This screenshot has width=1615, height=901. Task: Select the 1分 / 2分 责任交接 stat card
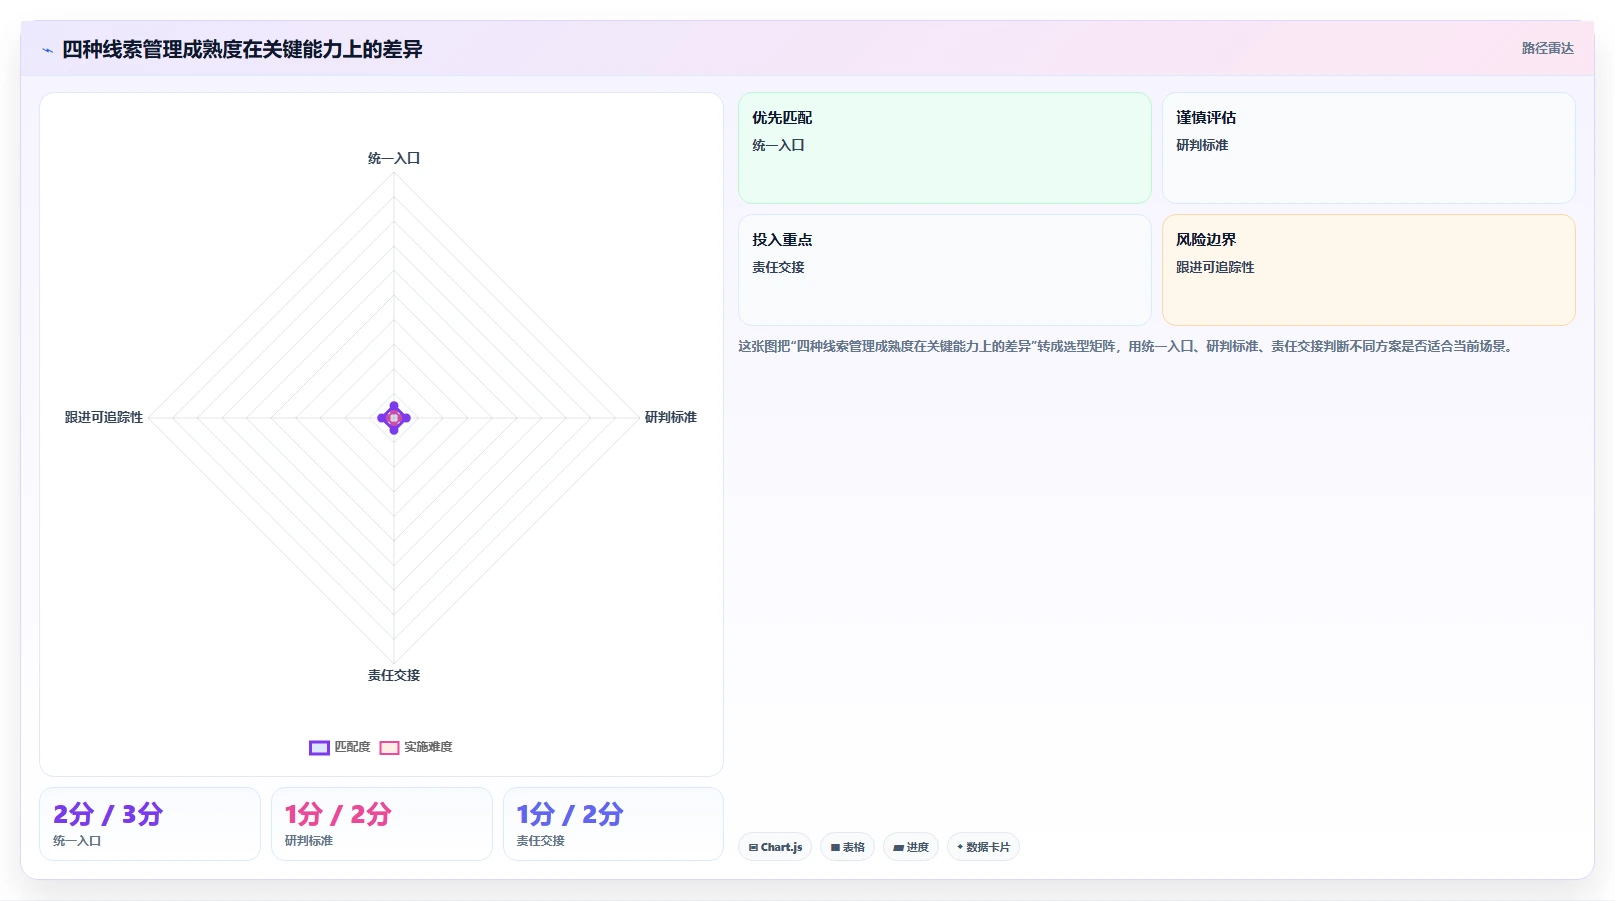point(613,824)
